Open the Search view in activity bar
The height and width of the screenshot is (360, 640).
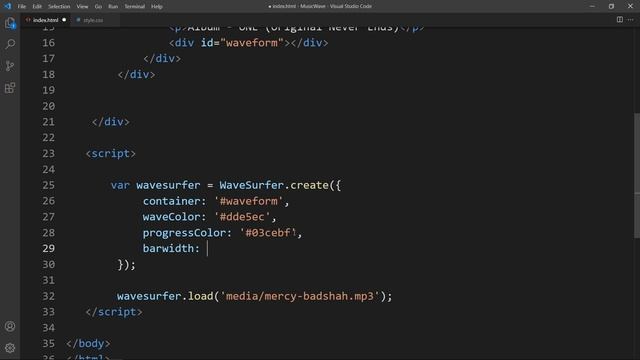tap(10, 44)
